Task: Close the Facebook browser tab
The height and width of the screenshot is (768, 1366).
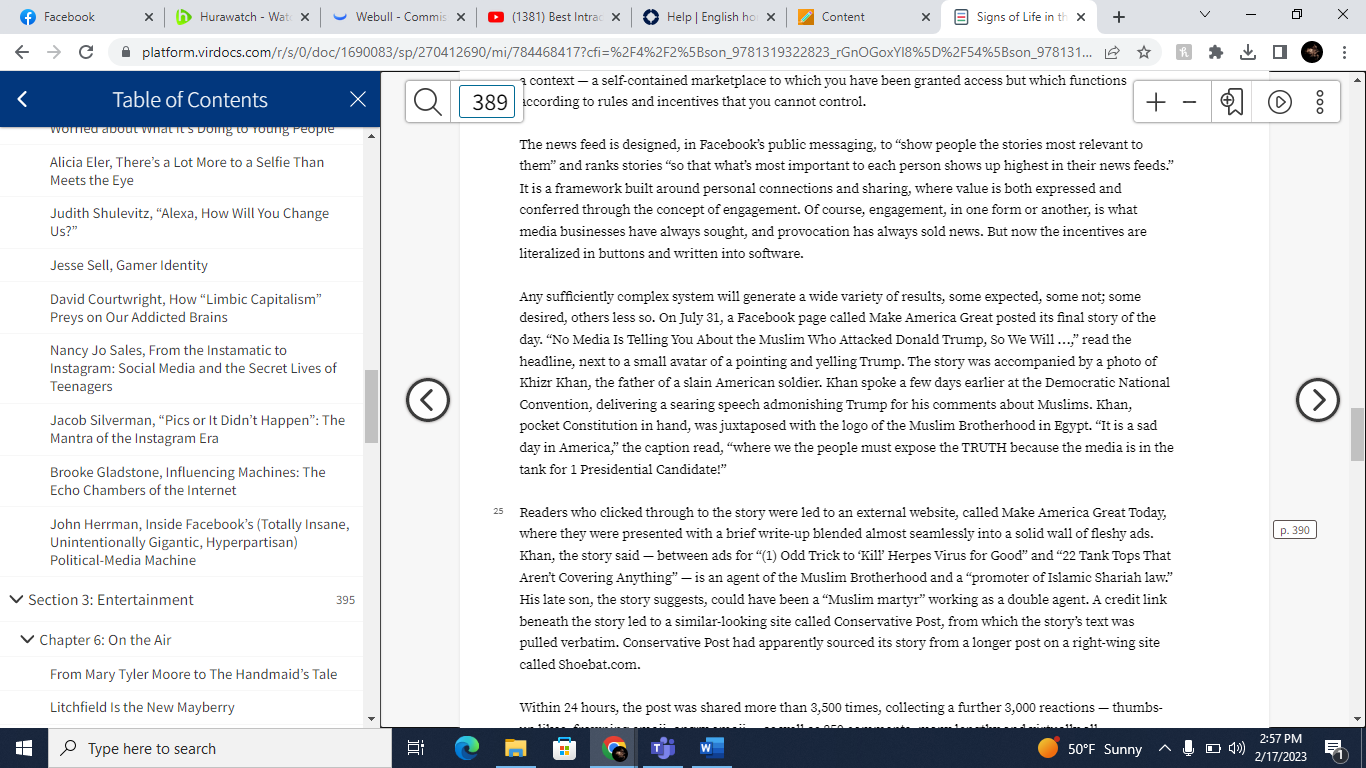Action: [x=148, y=17]
